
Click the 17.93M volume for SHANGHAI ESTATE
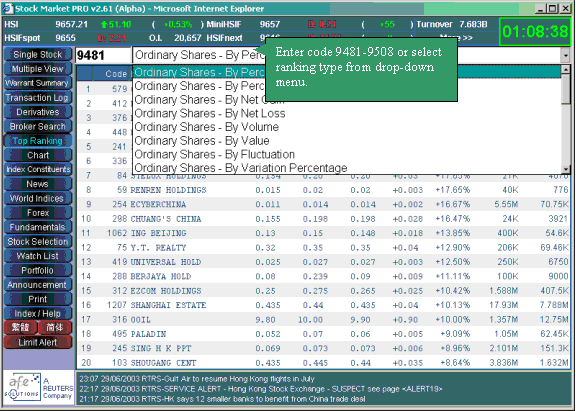click(504, 305)
